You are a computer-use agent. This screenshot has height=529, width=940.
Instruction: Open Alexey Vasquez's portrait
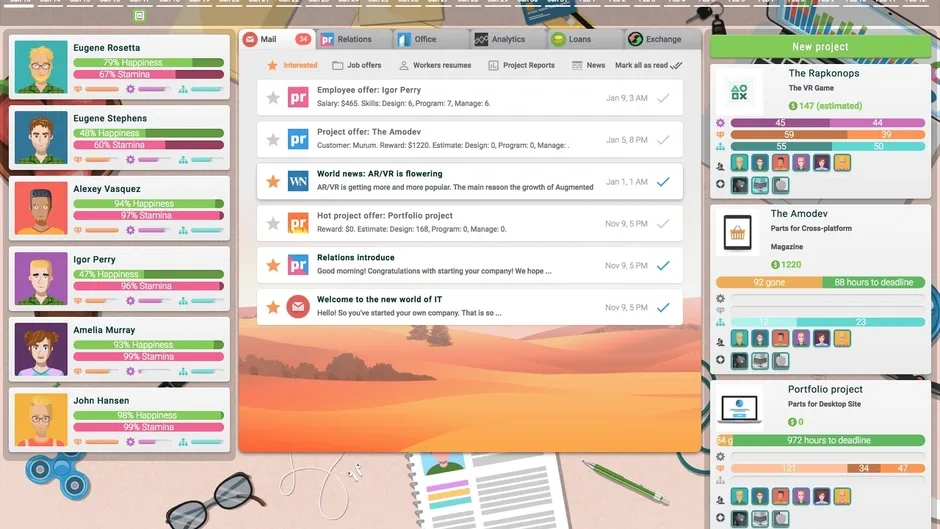tap(41, 208)
